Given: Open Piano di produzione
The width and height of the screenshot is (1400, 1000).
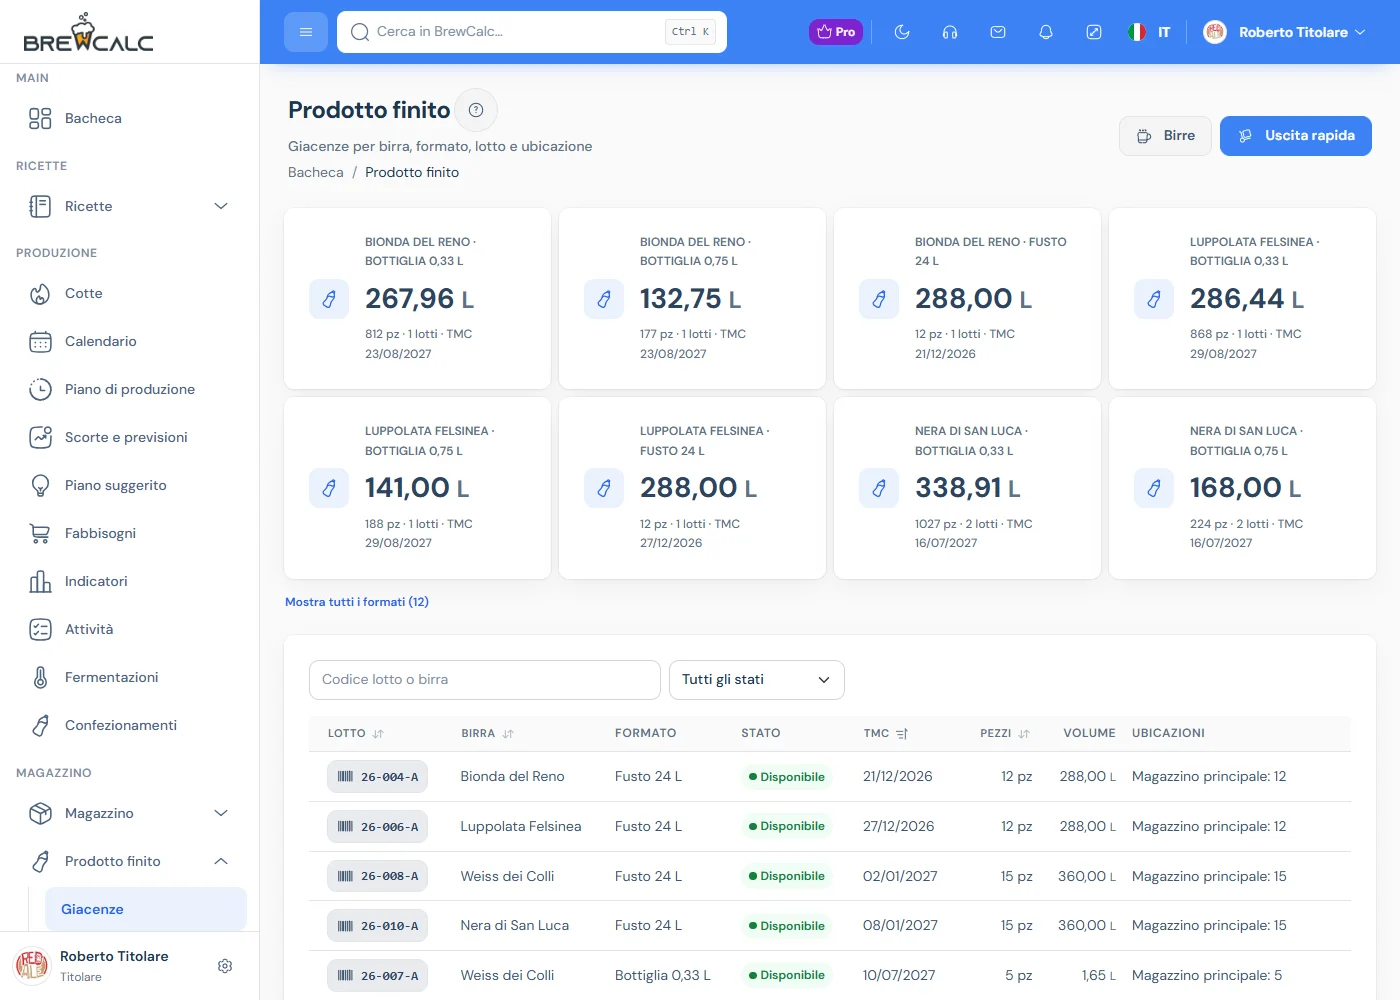Looking at the screenshot, I should [130, 389].
